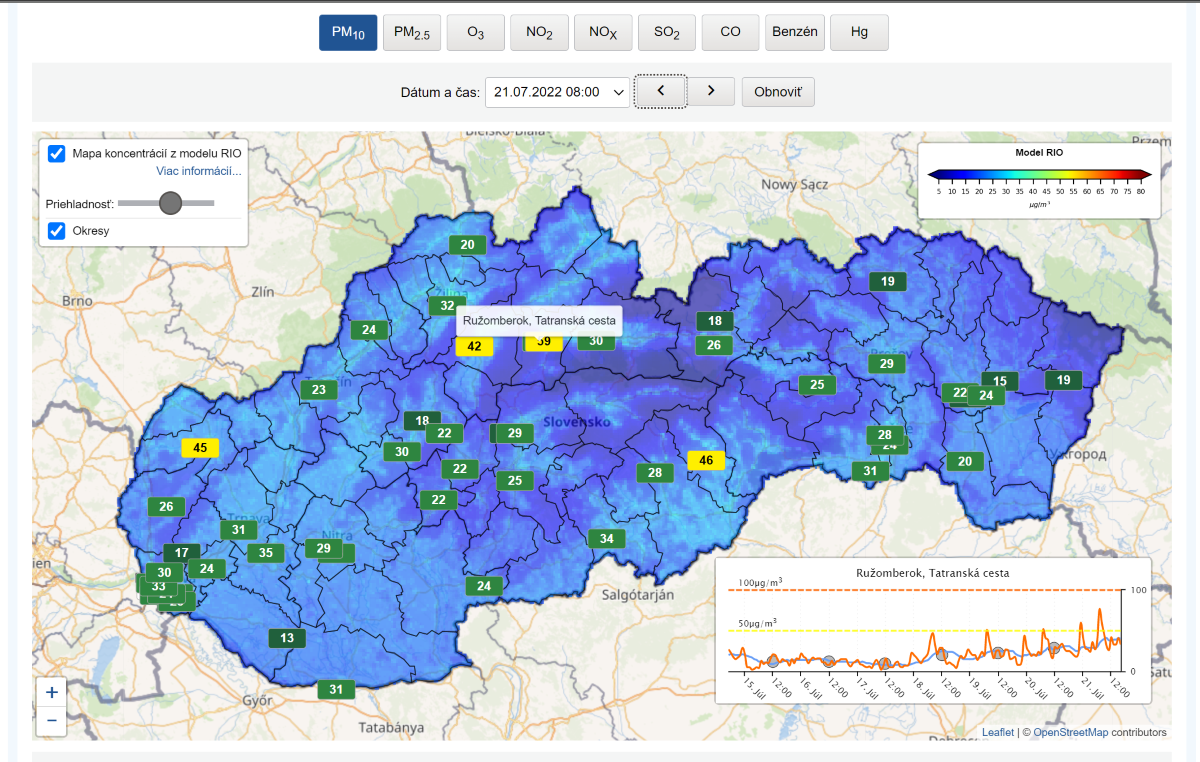Open the Dátum a čas dropdown
Viewport: 1200px width, 762px height.
pos(557,92)
